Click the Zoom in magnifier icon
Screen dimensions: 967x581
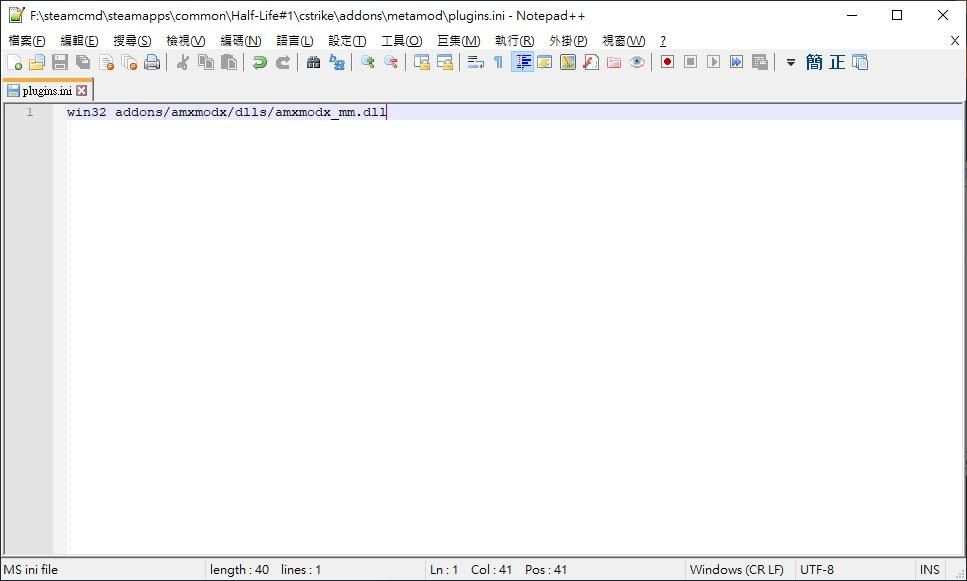[x=368, y=62]
